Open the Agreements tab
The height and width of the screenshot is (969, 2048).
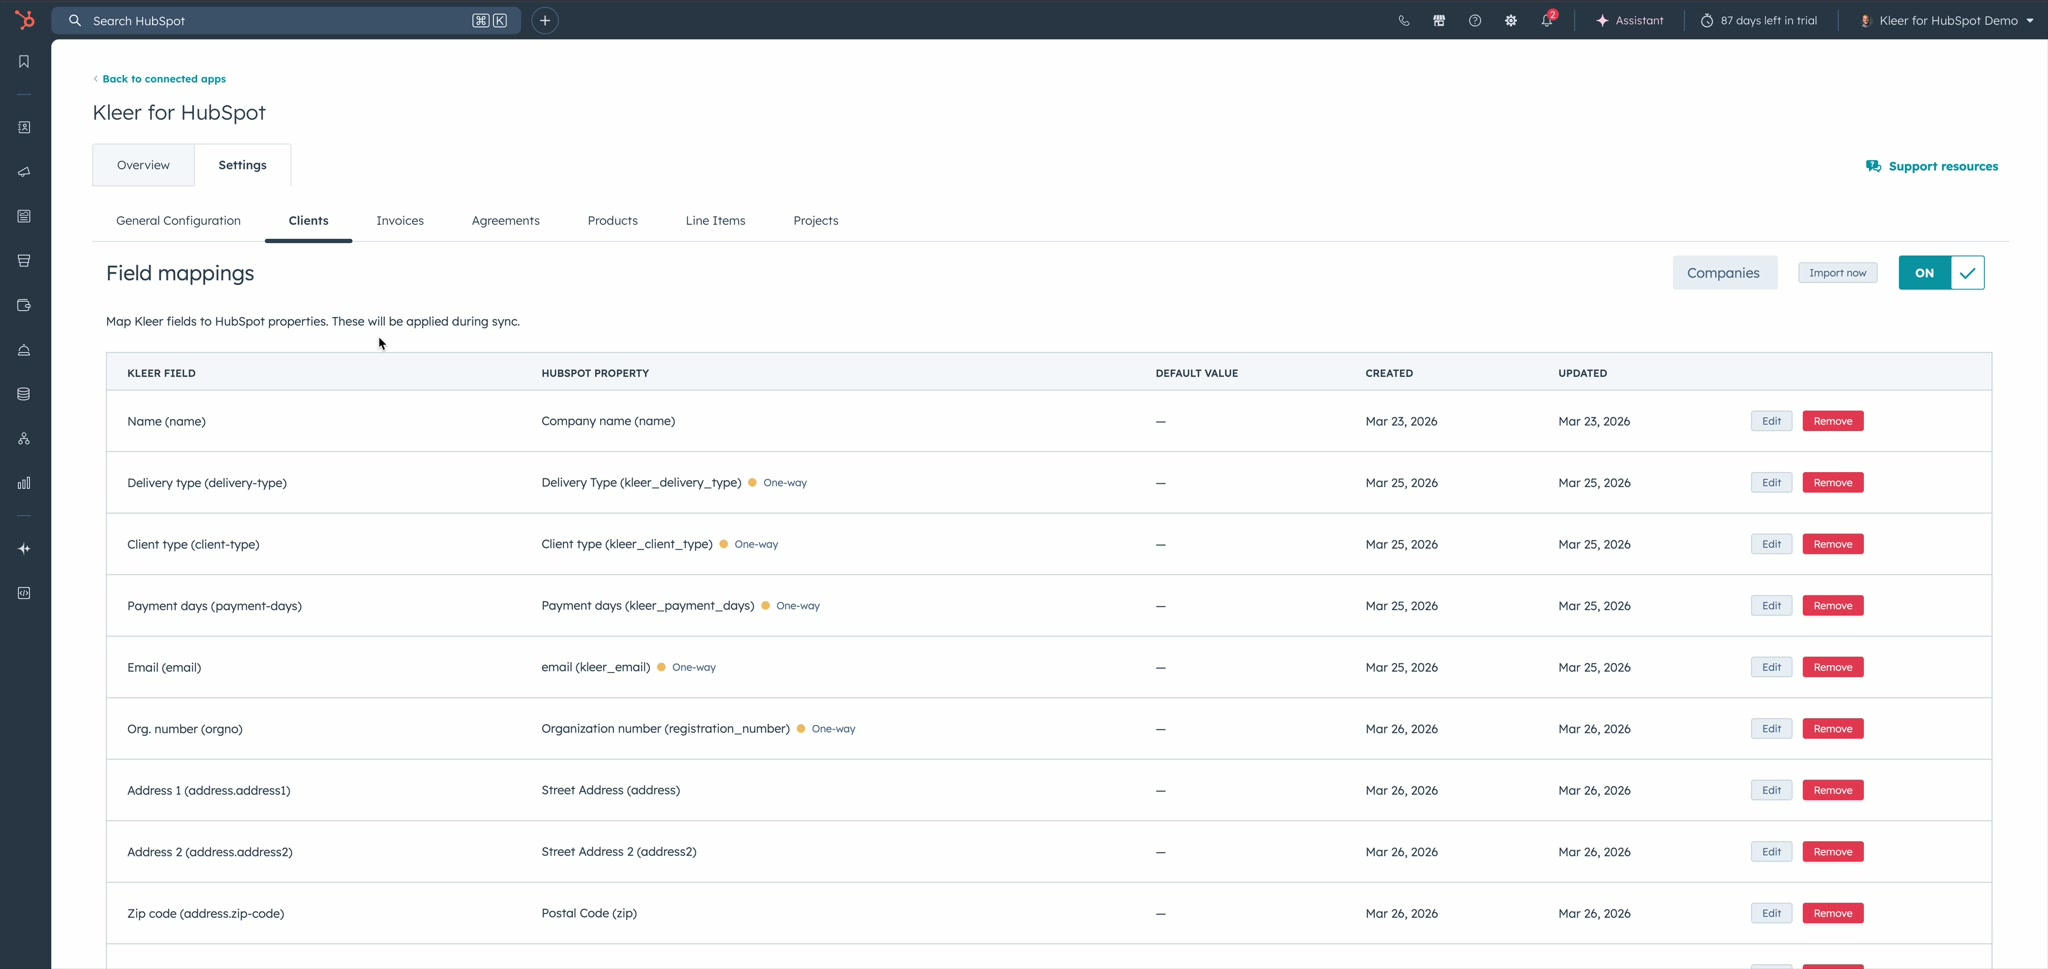tap(505, 221)
